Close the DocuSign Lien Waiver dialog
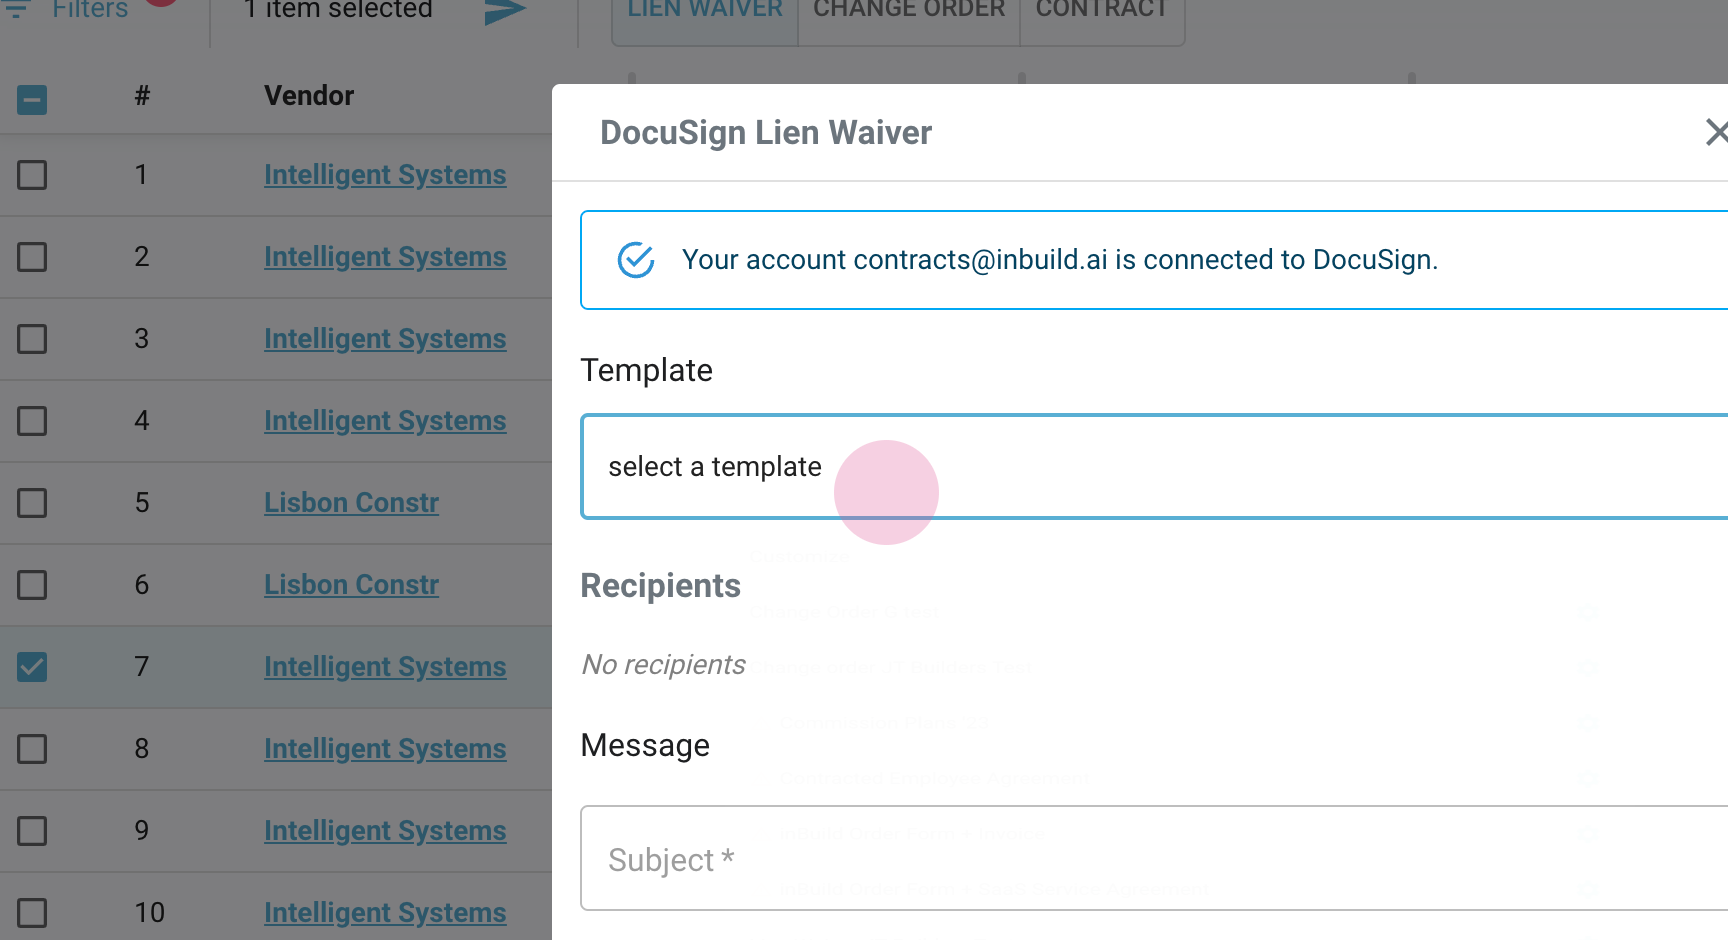 [x=1714, y=132]
